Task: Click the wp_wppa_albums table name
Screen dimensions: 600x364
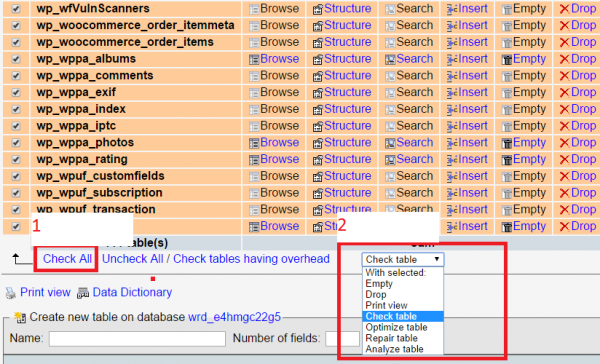Action: [86, 59]
